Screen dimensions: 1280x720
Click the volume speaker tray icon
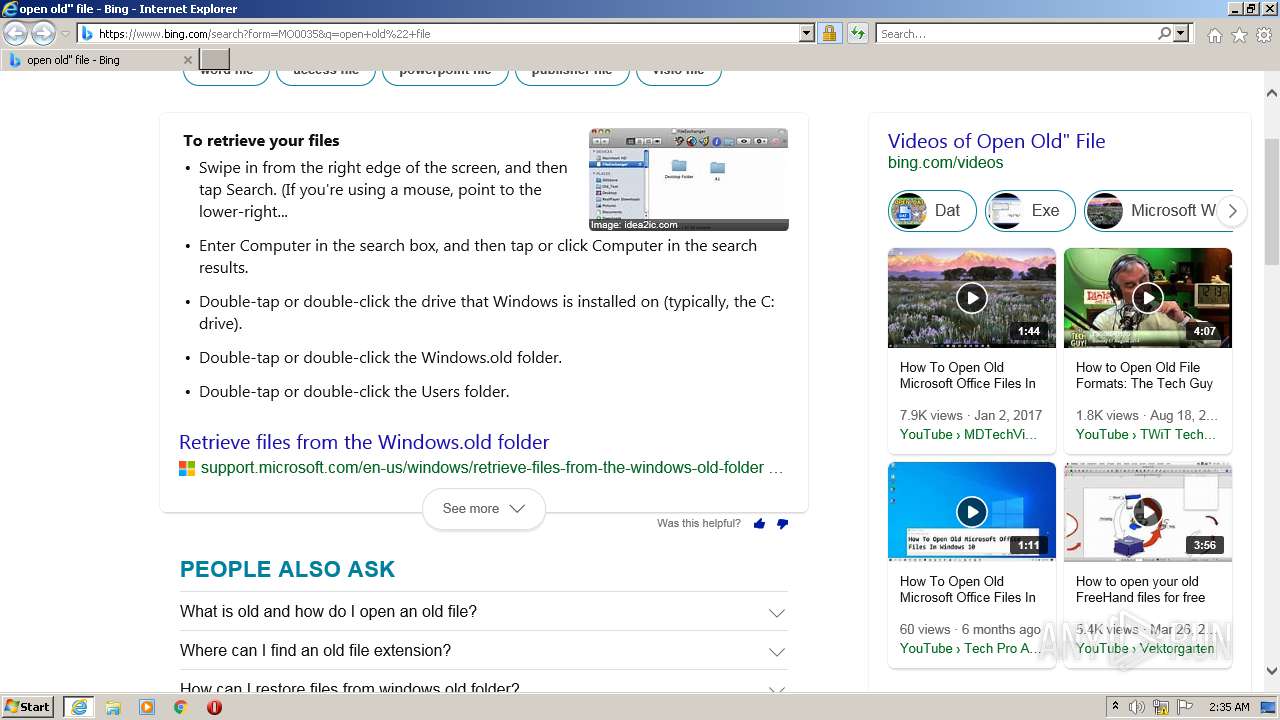tap(1137, 707)
